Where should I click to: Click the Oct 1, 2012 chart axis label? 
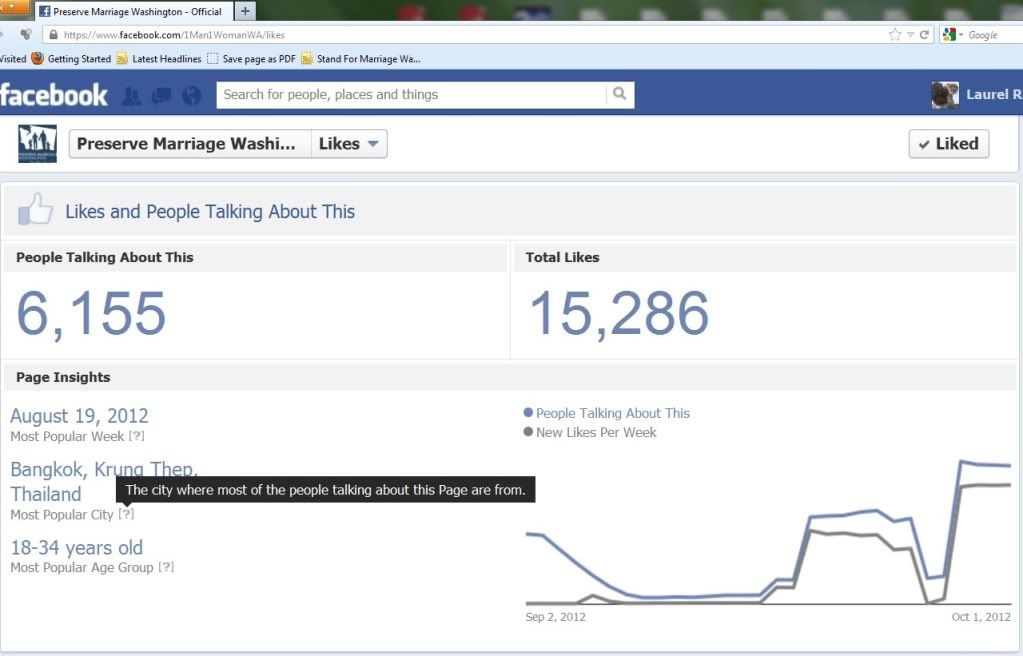981,617
